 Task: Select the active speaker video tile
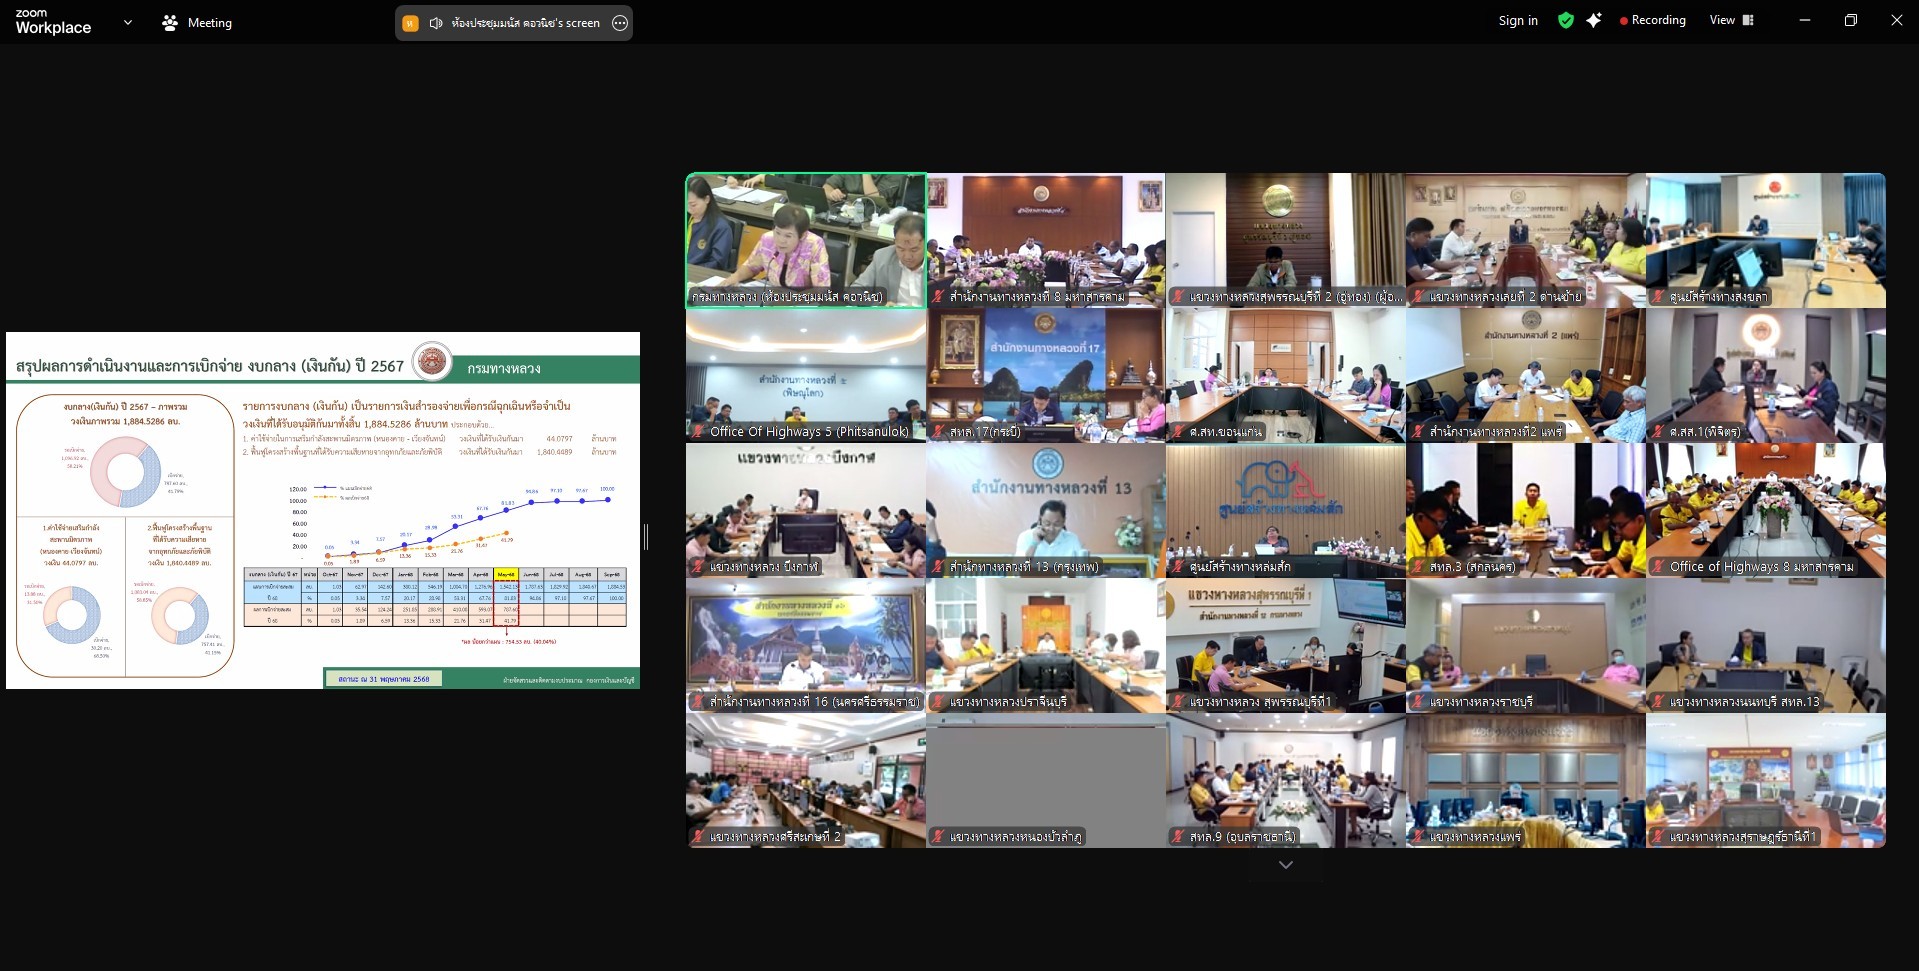805,238
